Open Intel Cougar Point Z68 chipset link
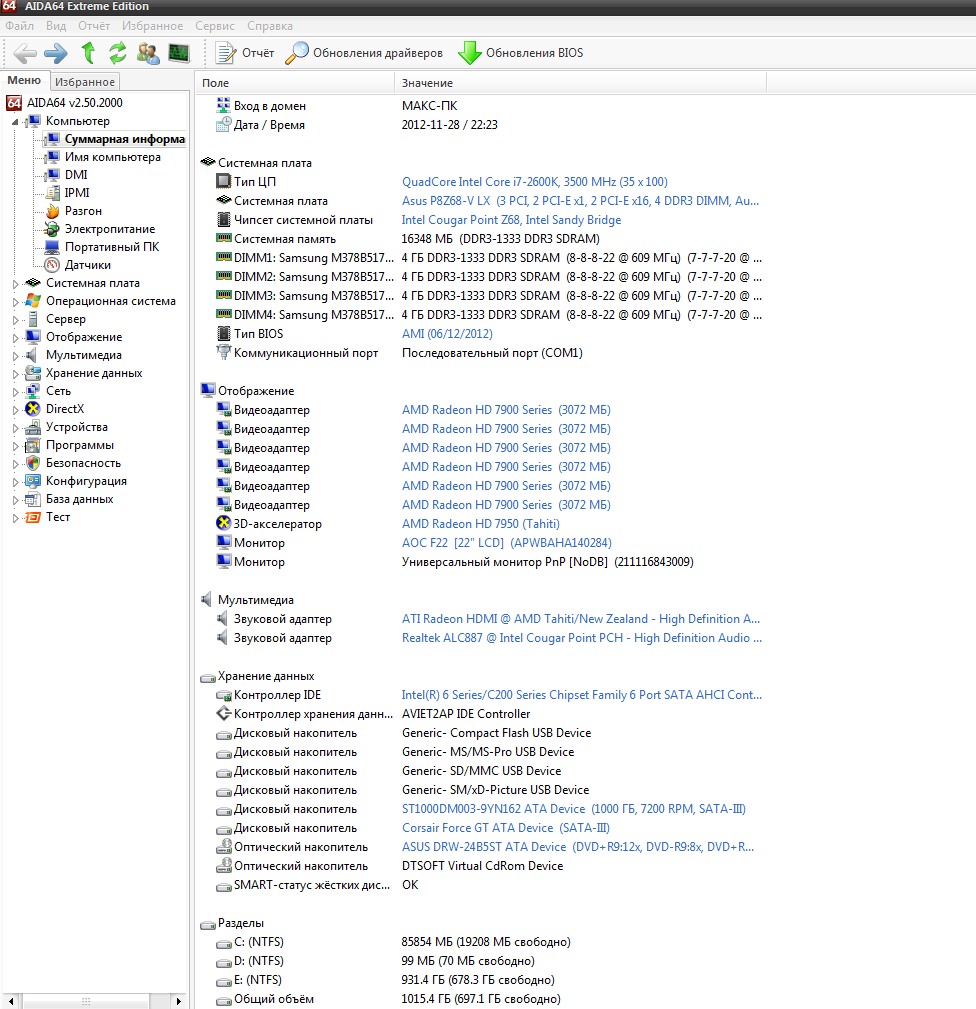The image size is (976, 1009). [x=511, y=220]
